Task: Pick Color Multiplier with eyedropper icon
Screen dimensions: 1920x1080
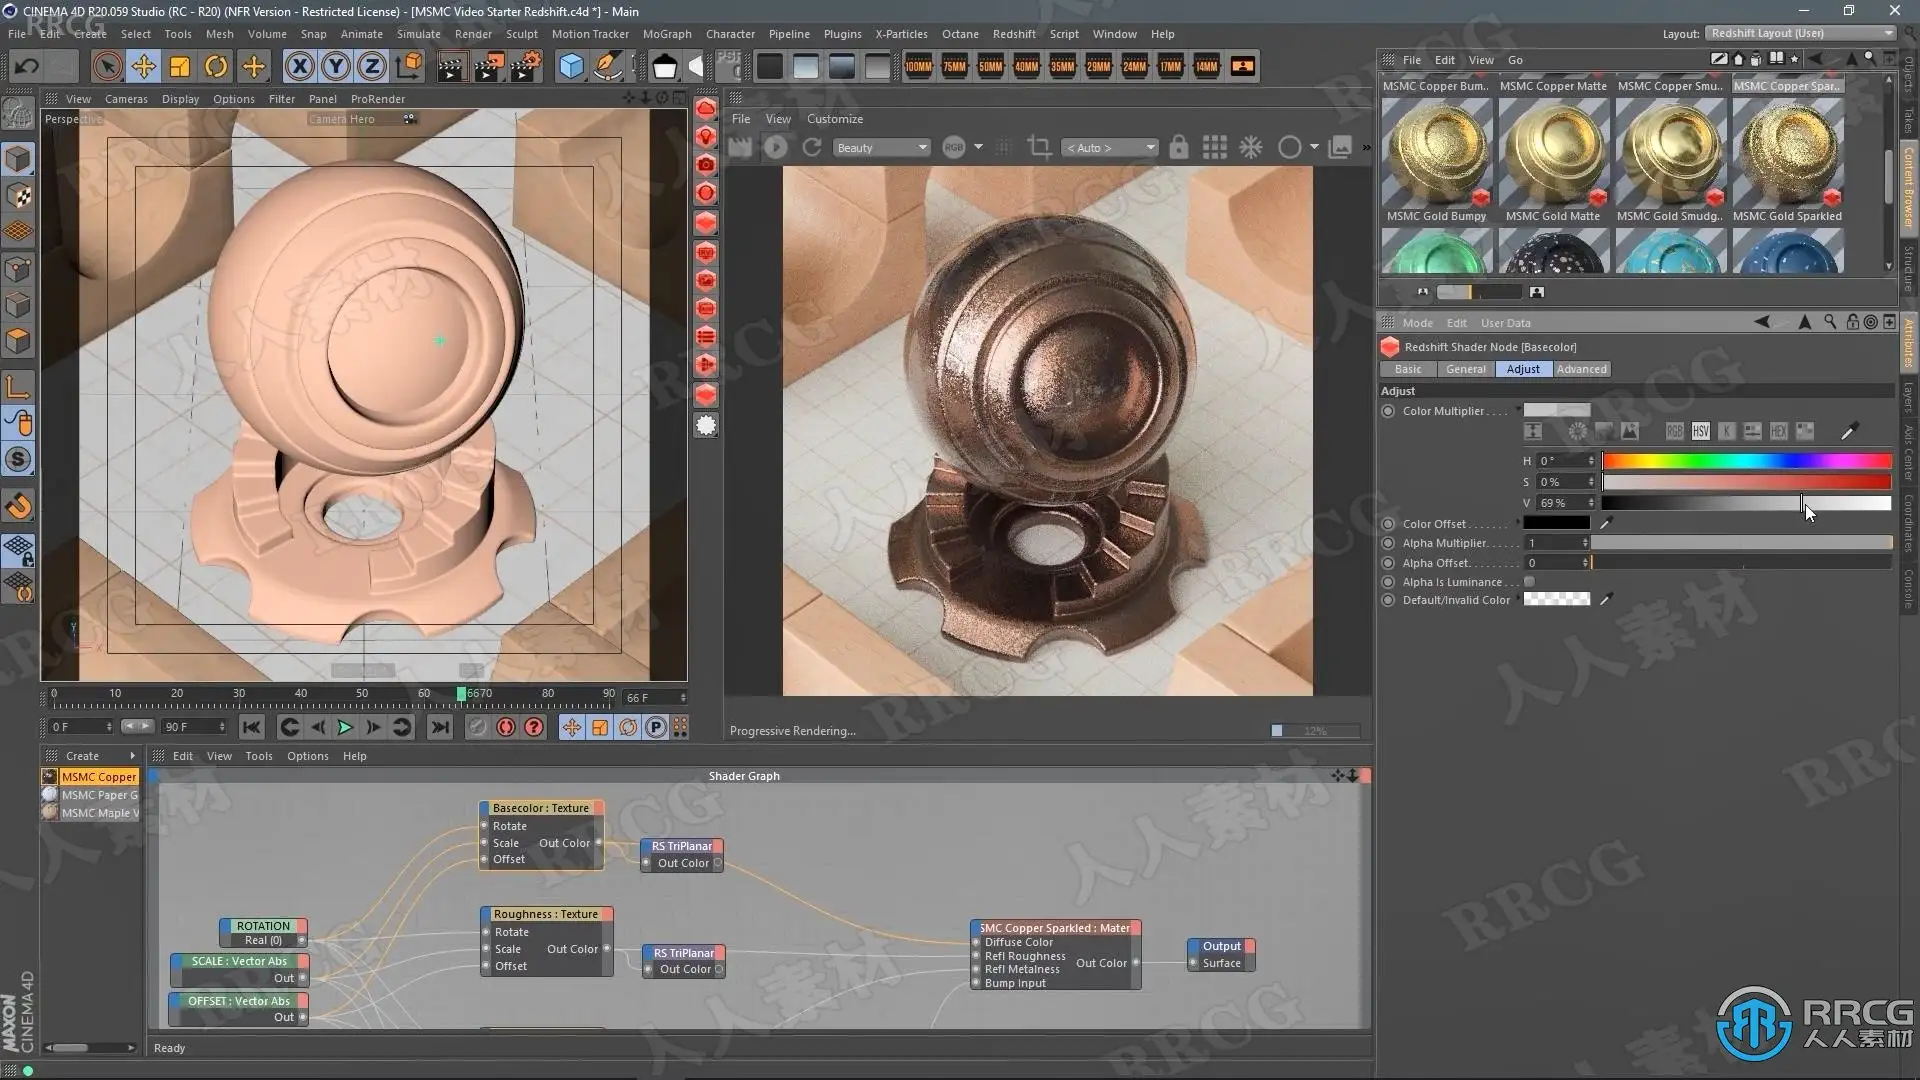Action: (x=1849, y=432)
